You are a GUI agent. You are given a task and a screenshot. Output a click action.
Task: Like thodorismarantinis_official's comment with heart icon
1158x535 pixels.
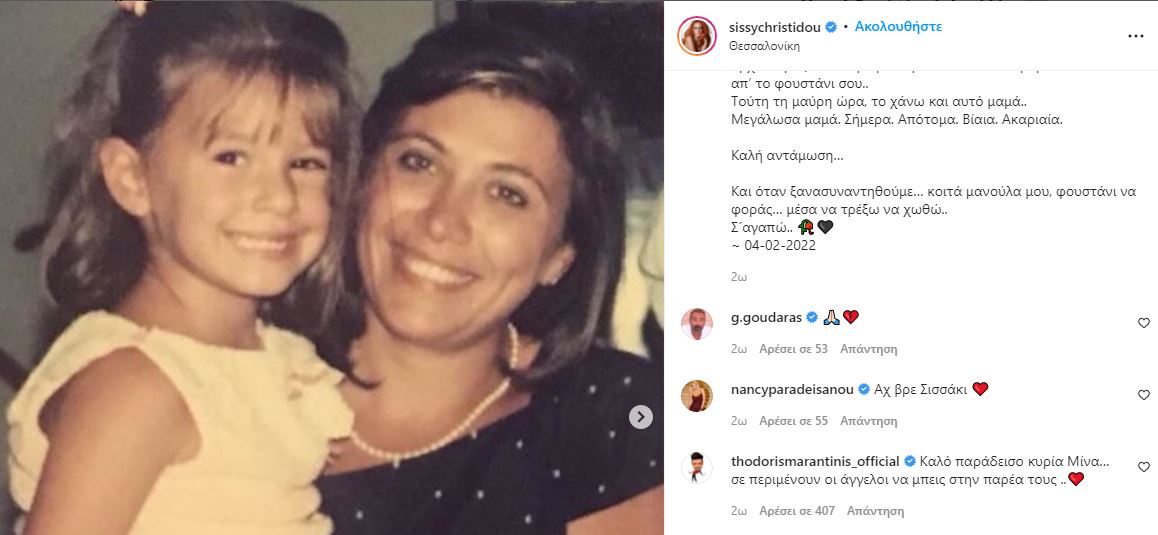click(x=1144, y=467)
